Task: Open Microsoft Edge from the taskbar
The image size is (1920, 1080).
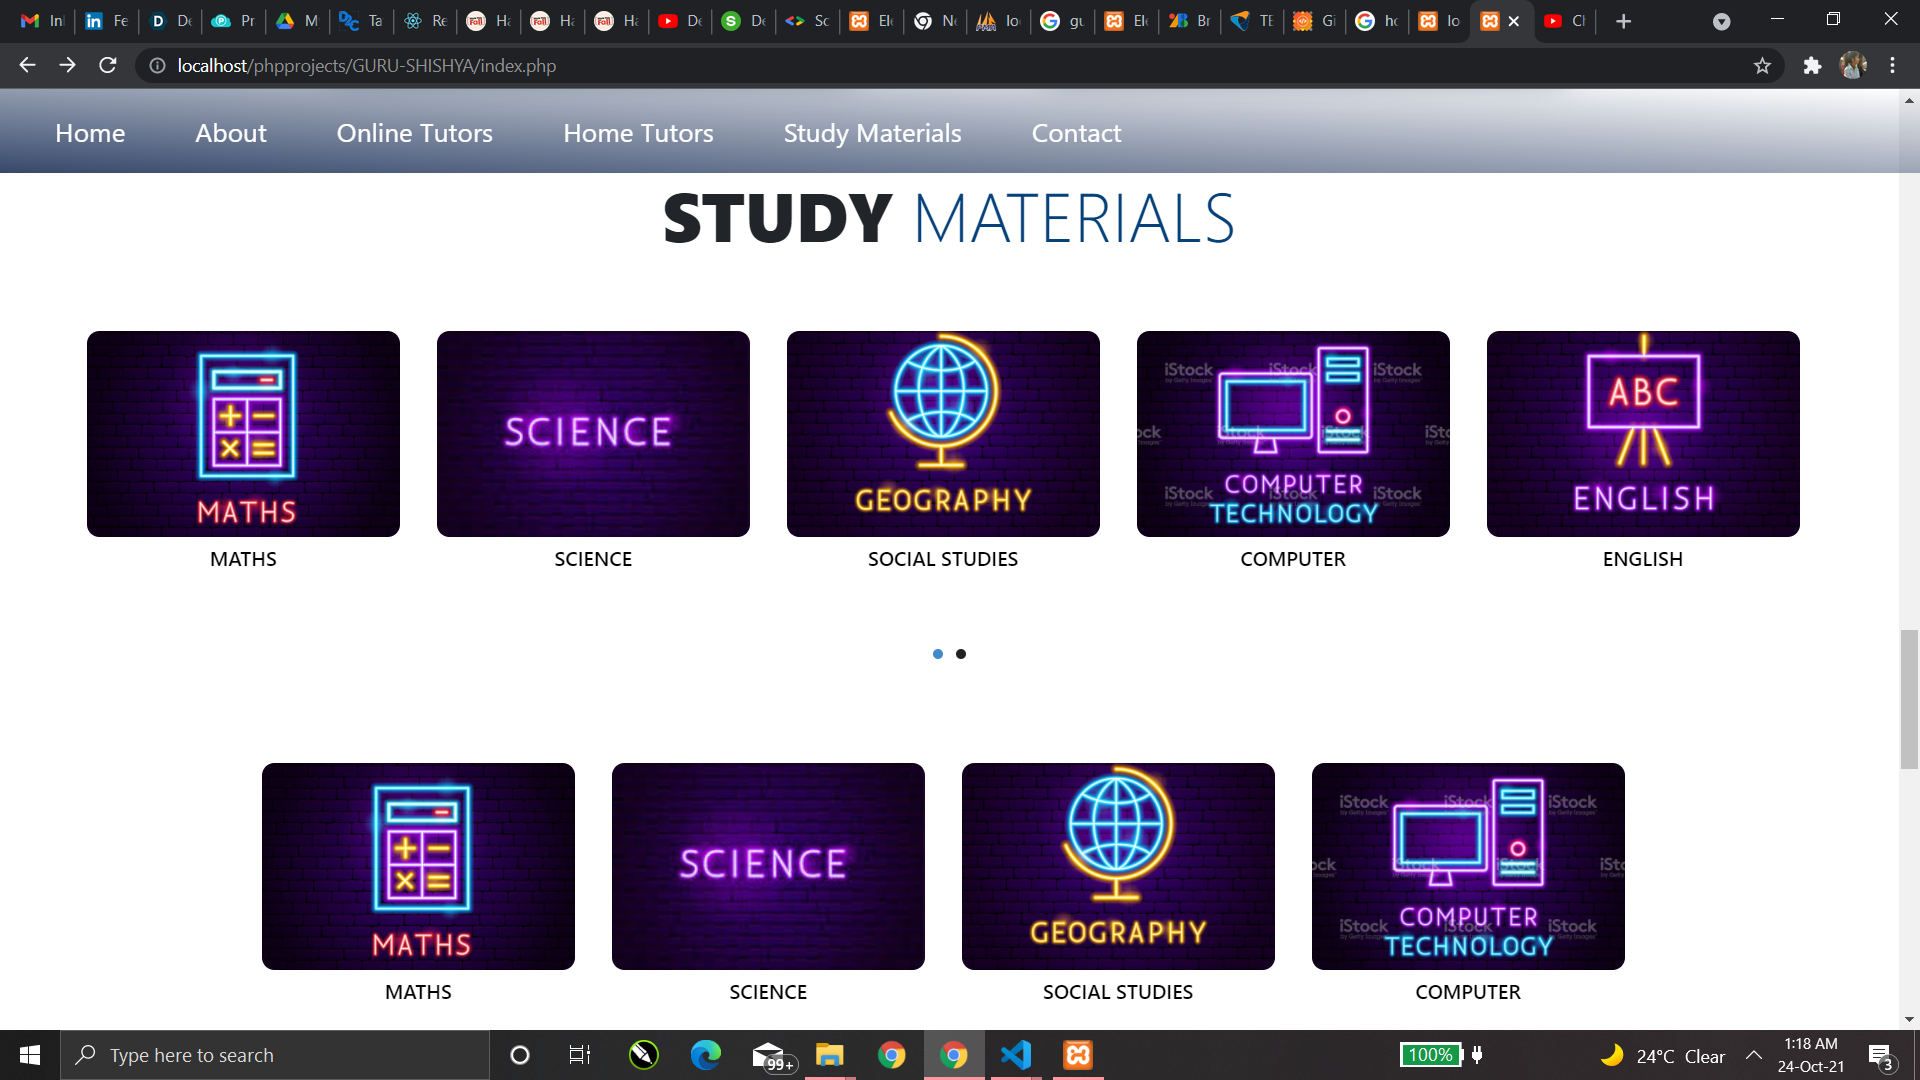Action: pyautogui.click(x=706, y=1055)
